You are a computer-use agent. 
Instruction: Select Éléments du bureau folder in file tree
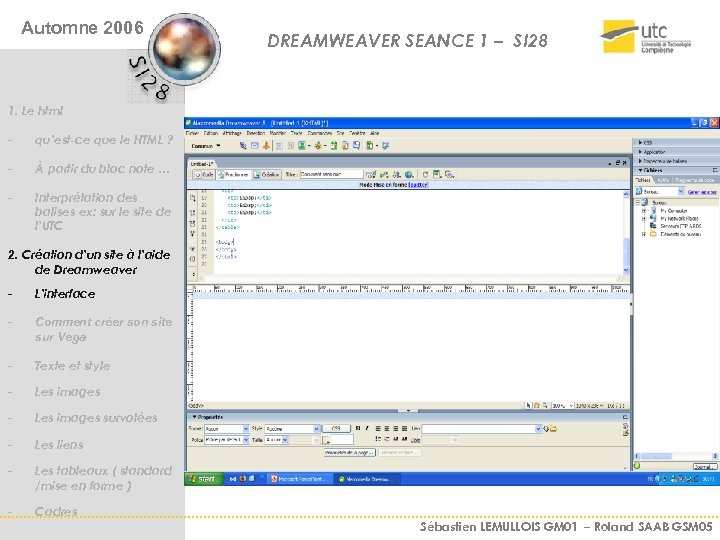(681, 234)
